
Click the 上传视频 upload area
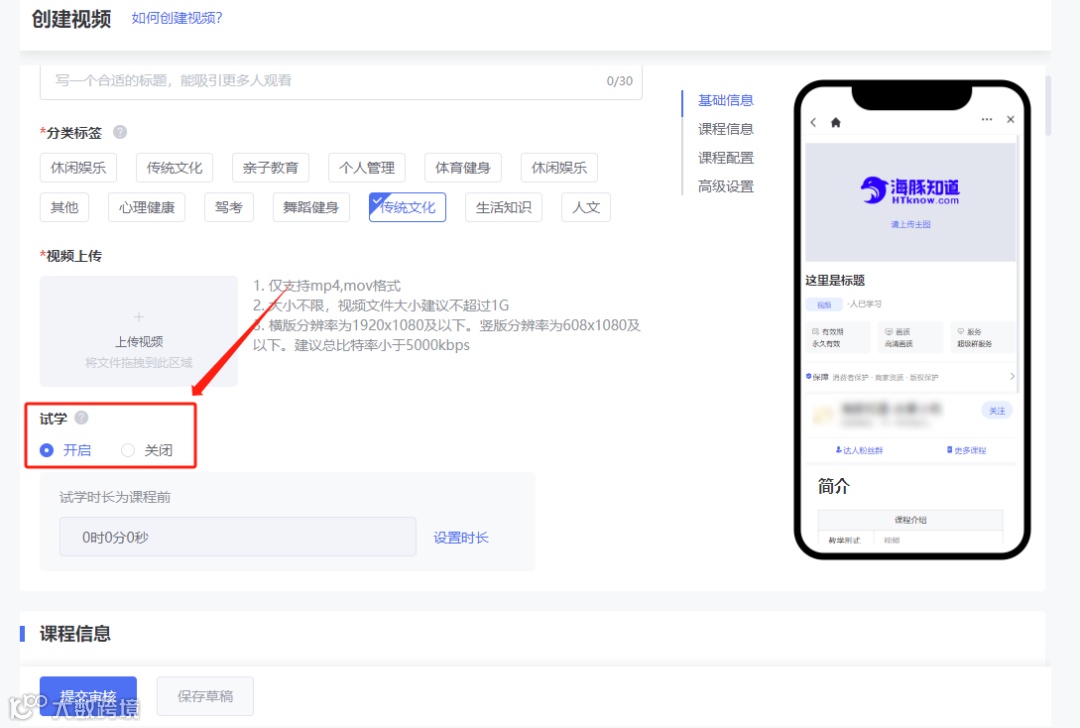(x=138, y=331)
